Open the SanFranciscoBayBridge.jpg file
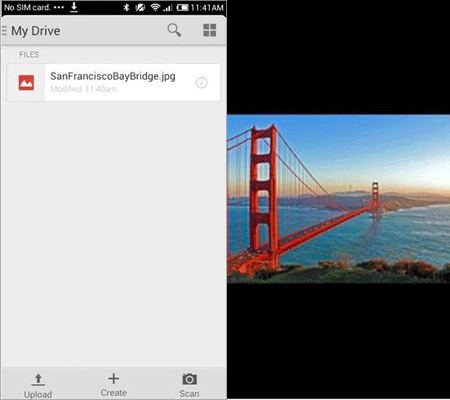The height and width of the screenshot is (400, 450). pyautogui.click(x=114, y=82)
